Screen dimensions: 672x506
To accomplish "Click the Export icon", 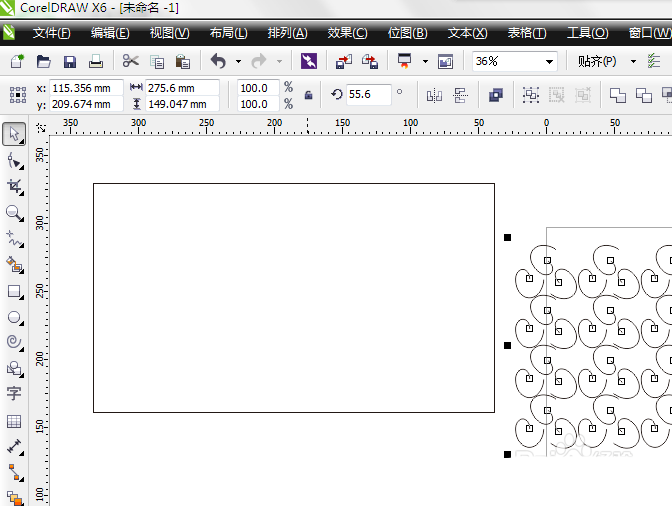I will coord(370,61).
